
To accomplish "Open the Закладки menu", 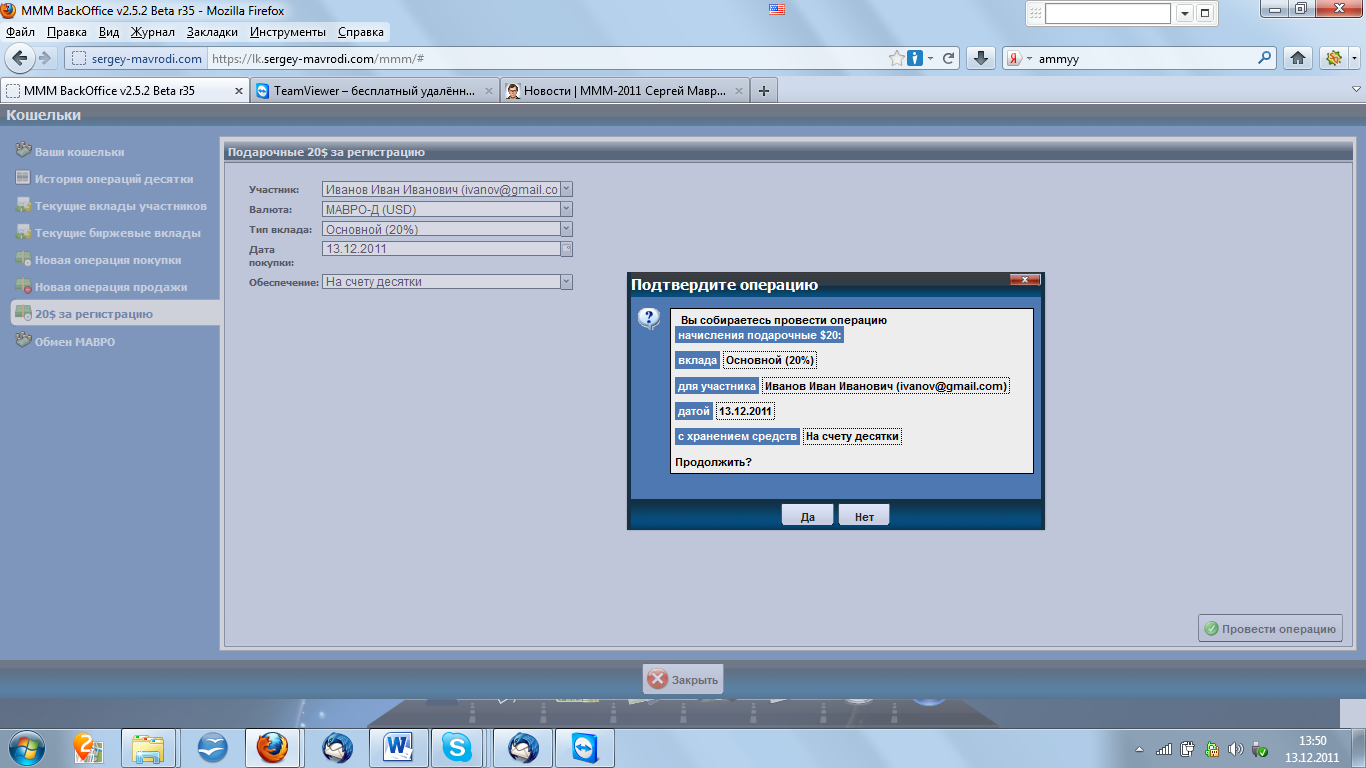I will [x=212, y=32].
